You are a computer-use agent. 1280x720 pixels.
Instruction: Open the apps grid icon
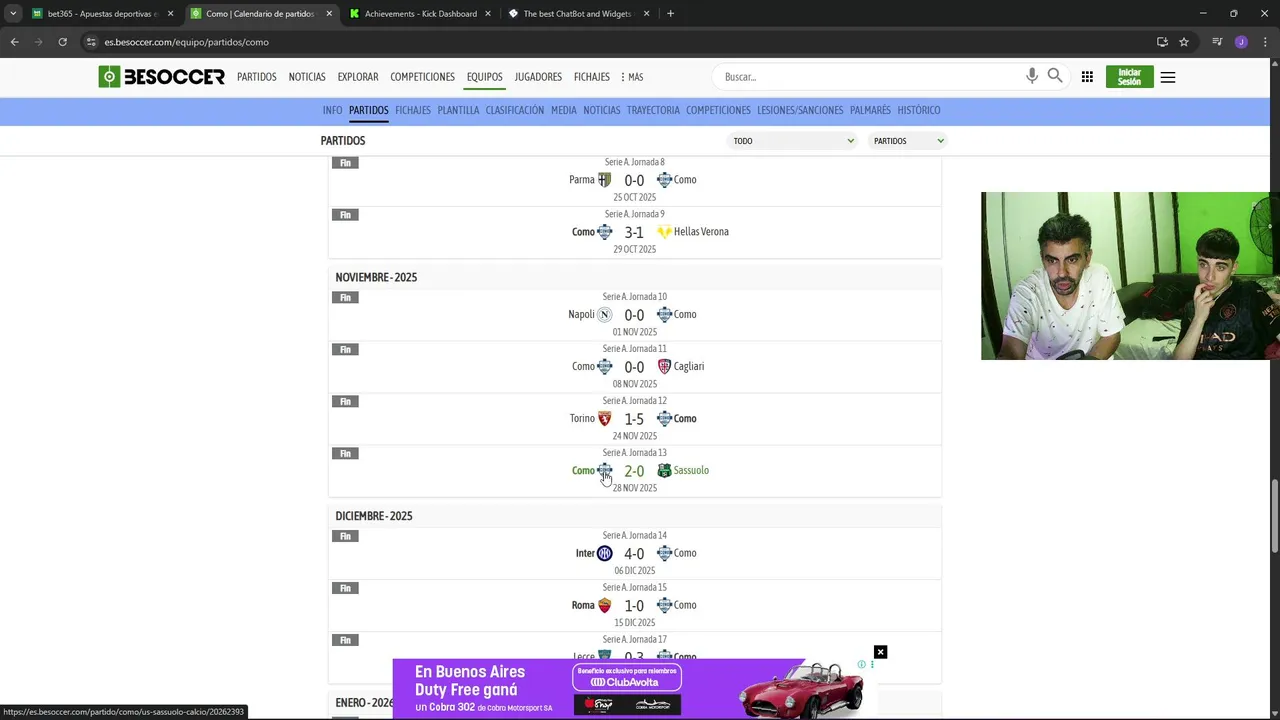[x=1087, y=77]
